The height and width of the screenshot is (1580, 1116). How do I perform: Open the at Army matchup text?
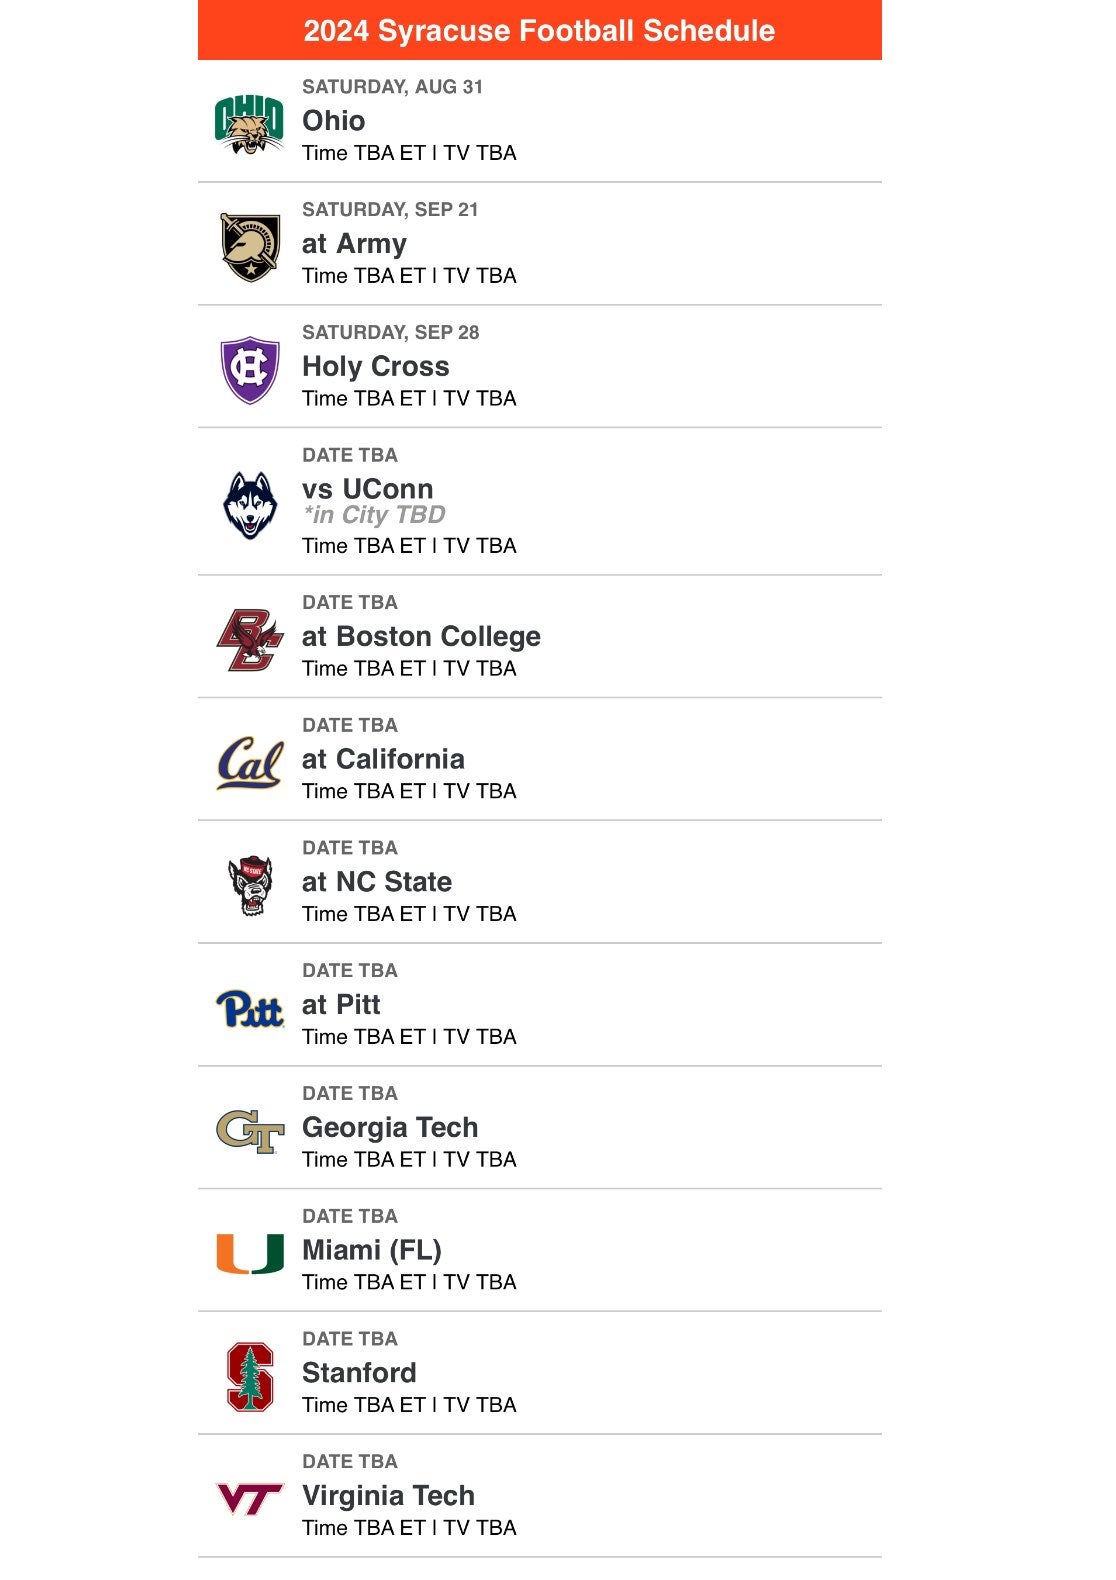coord(354,244)
